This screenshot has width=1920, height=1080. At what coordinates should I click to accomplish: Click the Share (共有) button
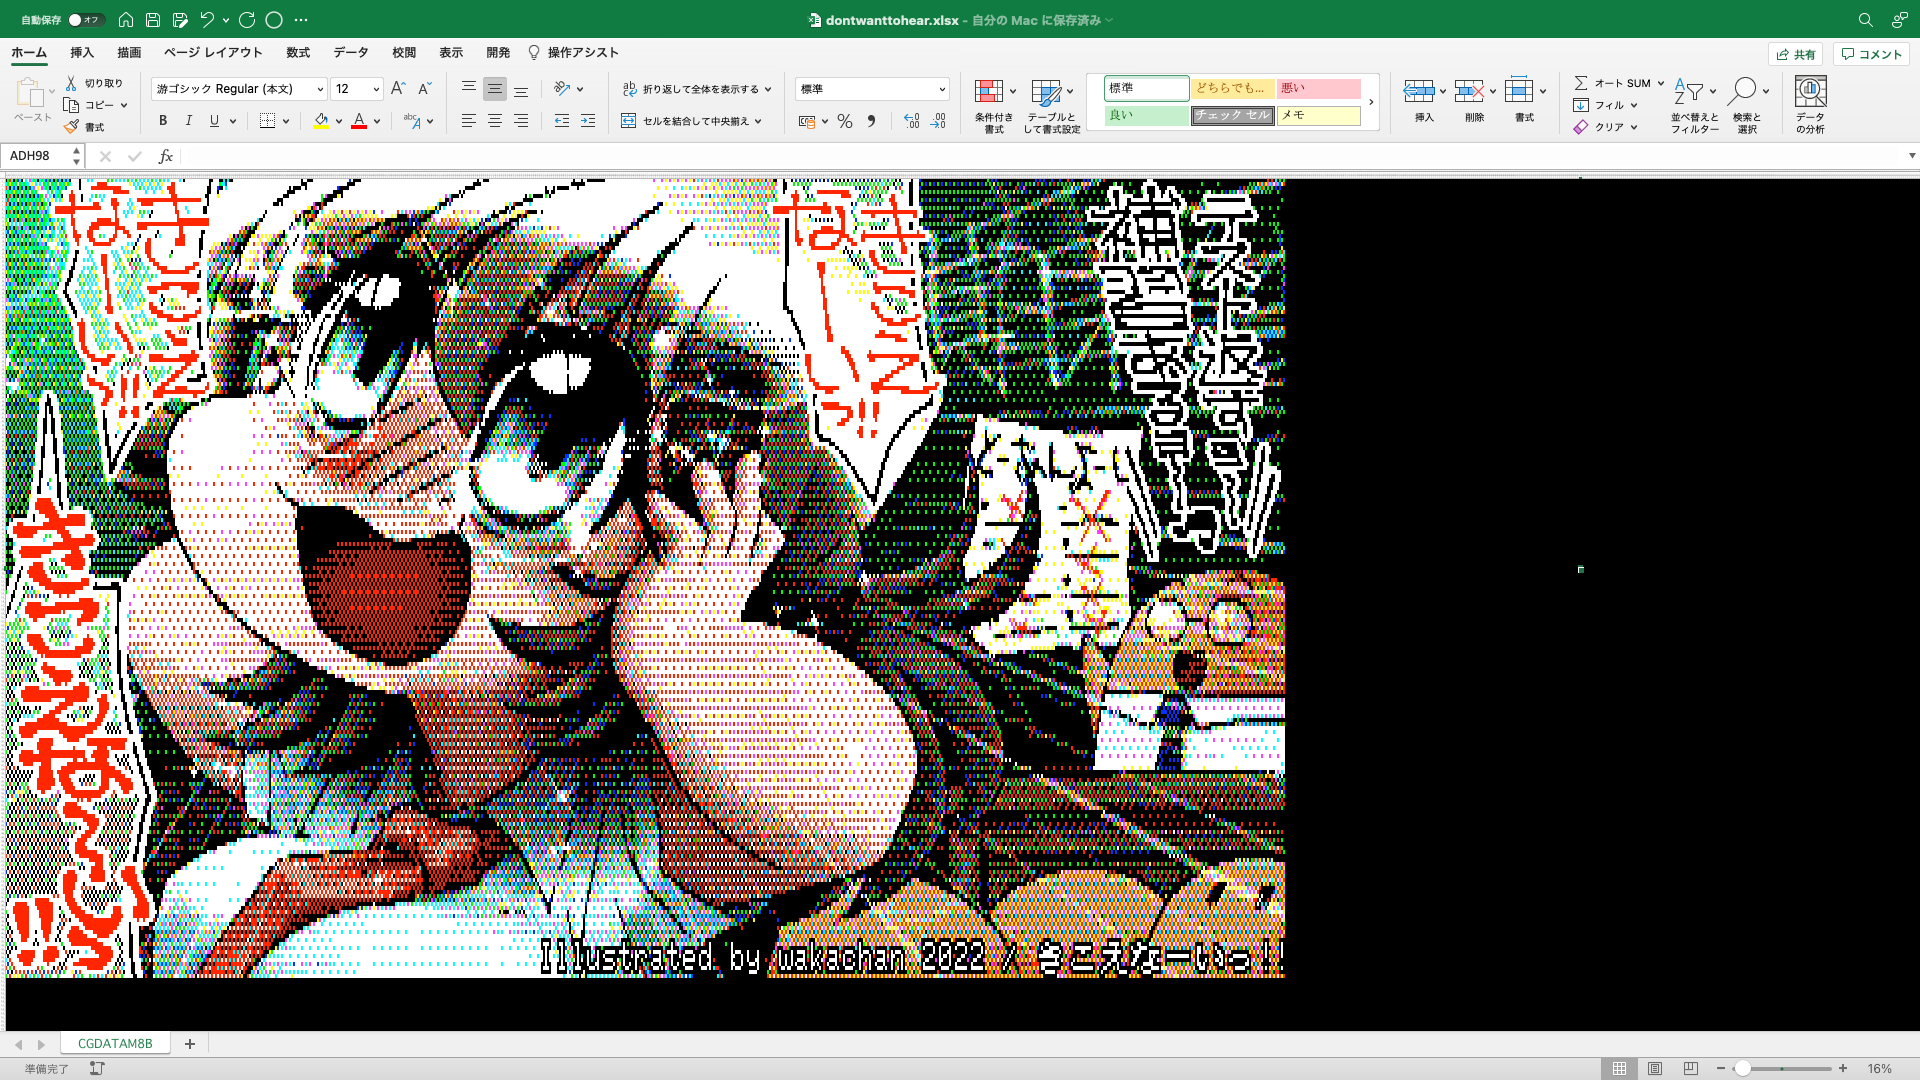click(1796, 54)
